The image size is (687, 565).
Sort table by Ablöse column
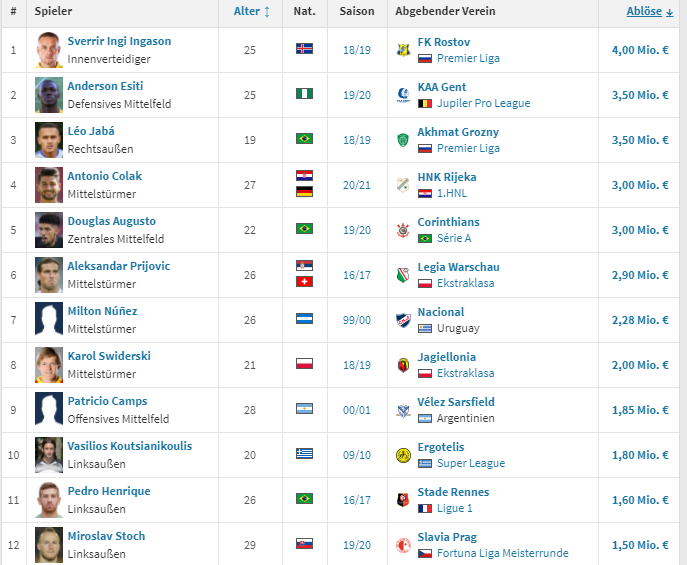point(649,11)
